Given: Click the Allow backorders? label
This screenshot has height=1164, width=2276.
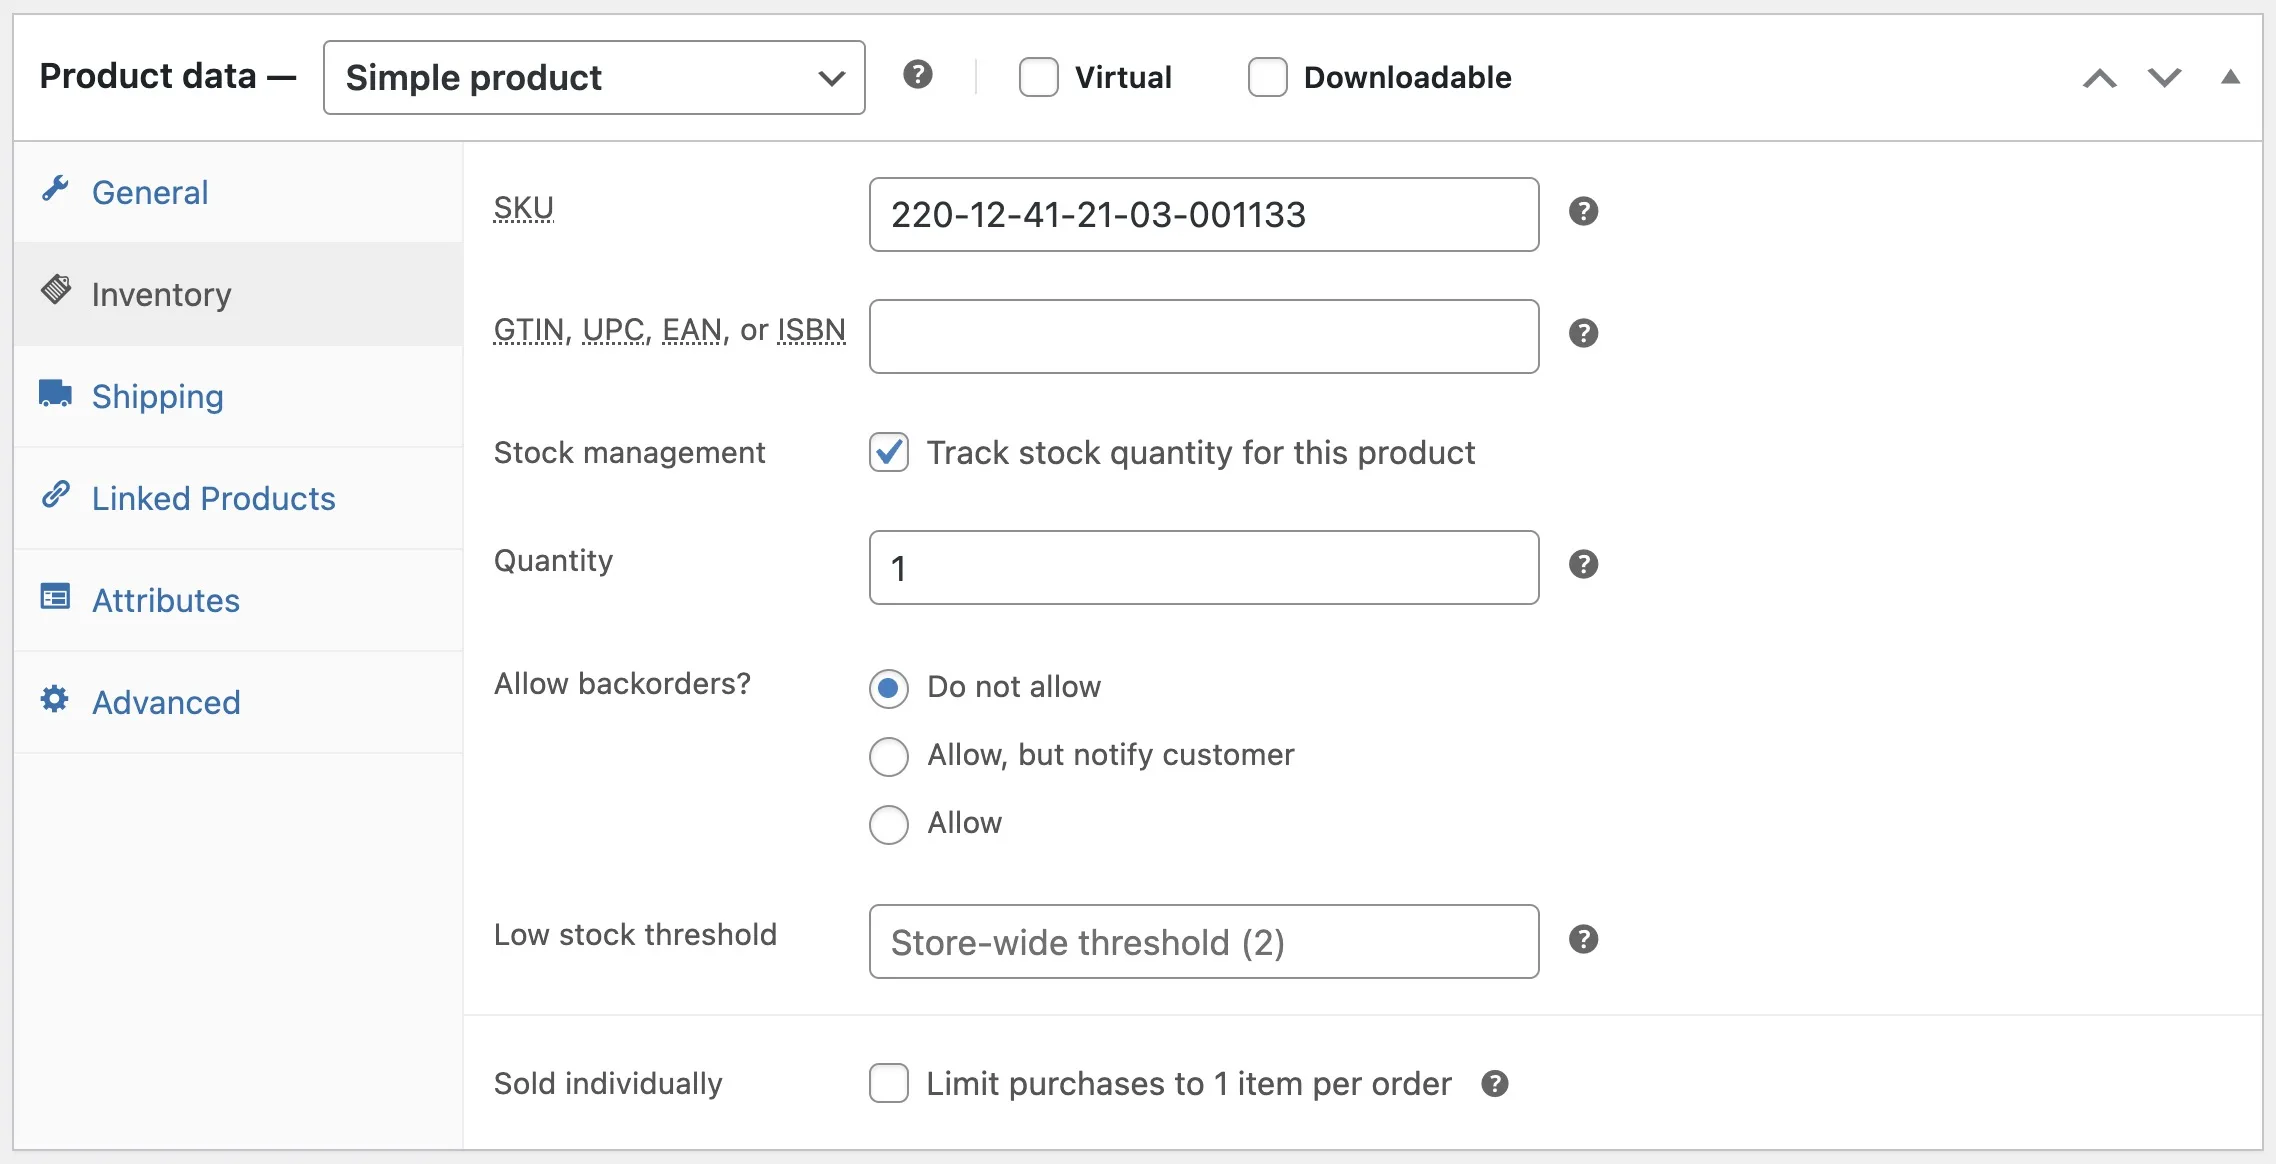Looking at the screenshot, I should (x=622, y=684).
